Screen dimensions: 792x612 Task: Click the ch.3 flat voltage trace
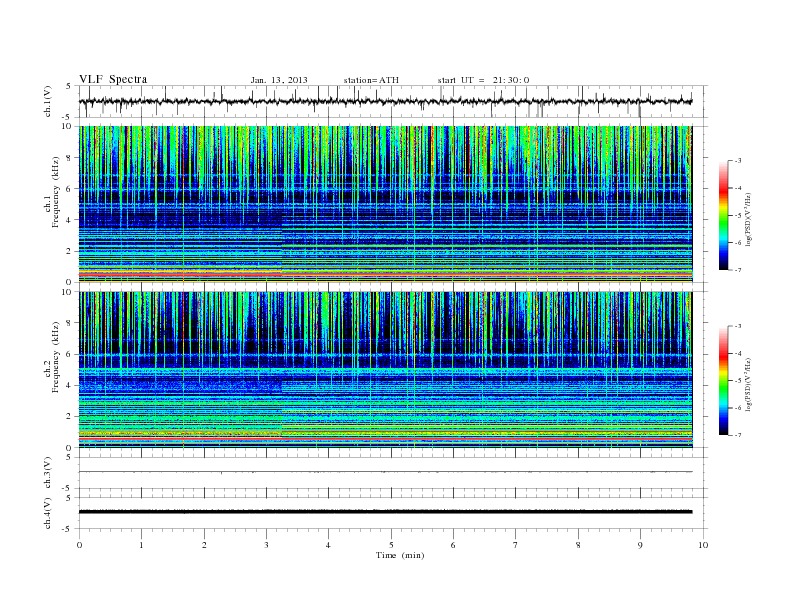[385, 472]
